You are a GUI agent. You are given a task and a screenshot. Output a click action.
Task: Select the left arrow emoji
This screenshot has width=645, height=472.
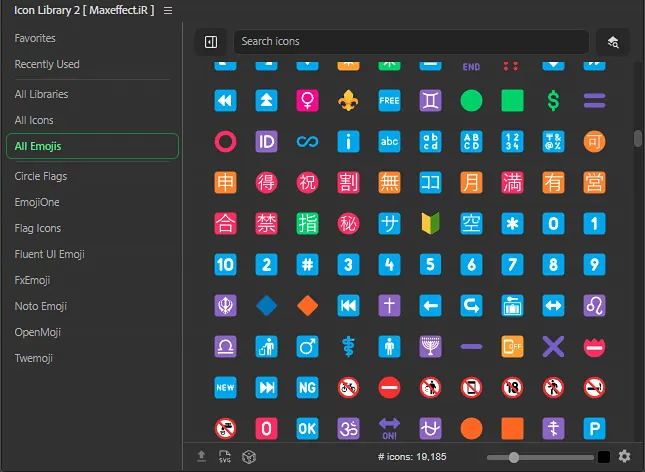coord(430,305)
